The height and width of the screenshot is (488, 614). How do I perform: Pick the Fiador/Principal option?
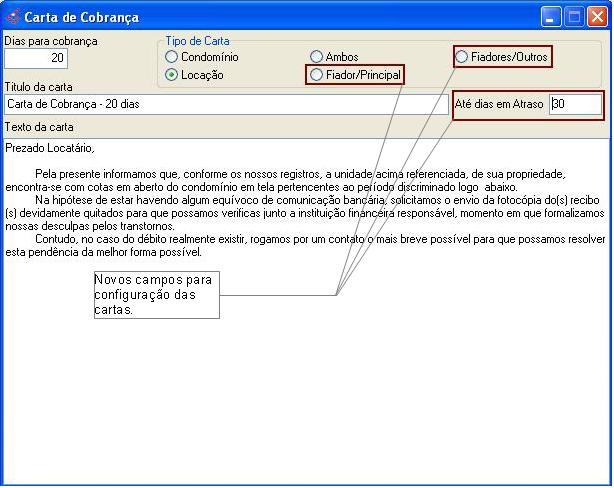(317, 75)
